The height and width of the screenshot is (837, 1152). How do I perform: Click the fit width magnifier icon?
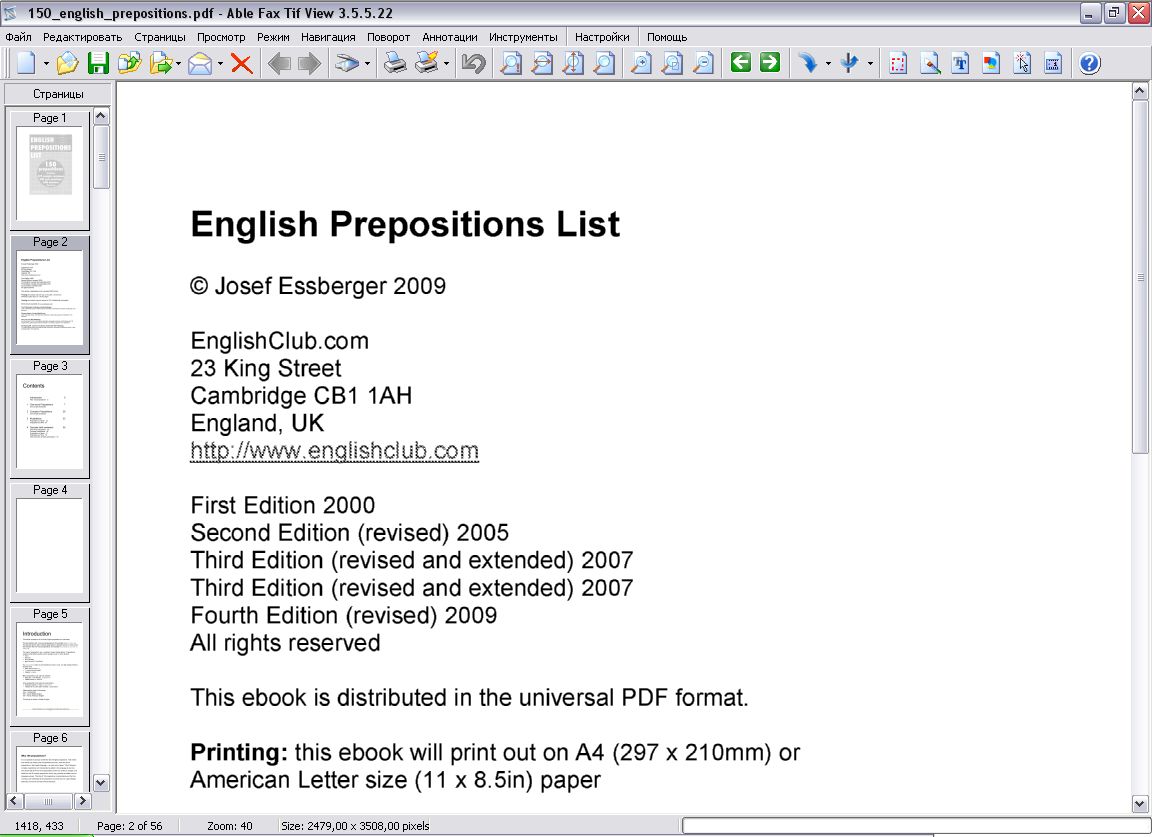pyautogui.click(x=541, y=63)
